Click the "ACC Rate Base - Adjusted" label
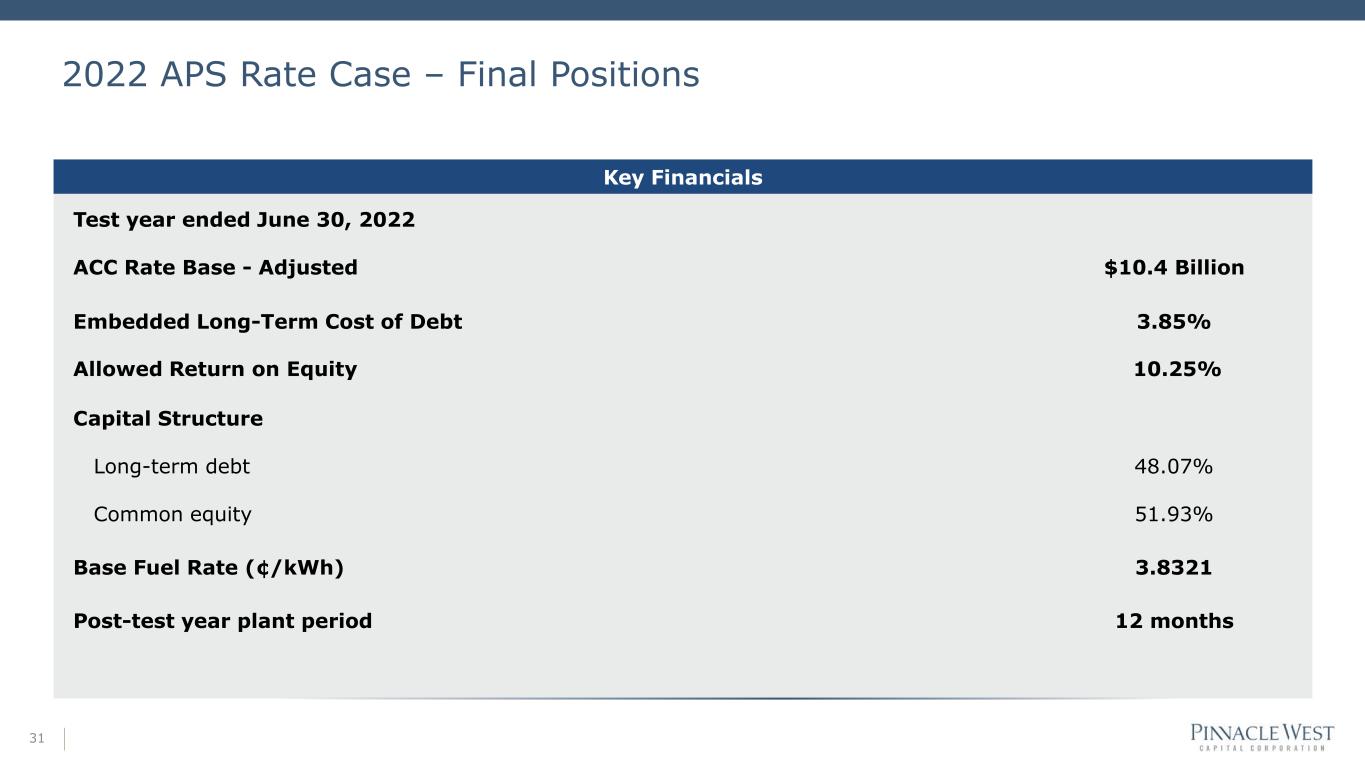 [x=215, y=268]
